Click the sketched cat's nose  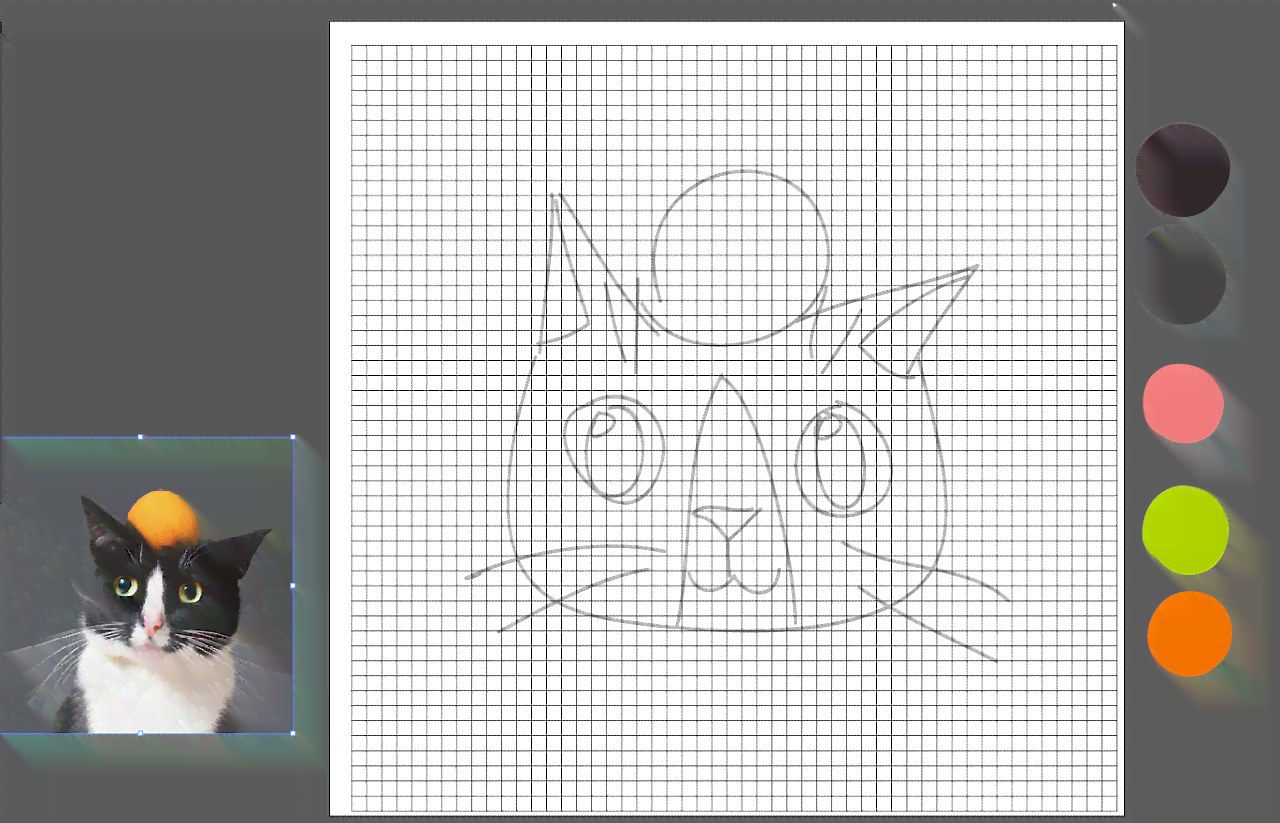726,522
